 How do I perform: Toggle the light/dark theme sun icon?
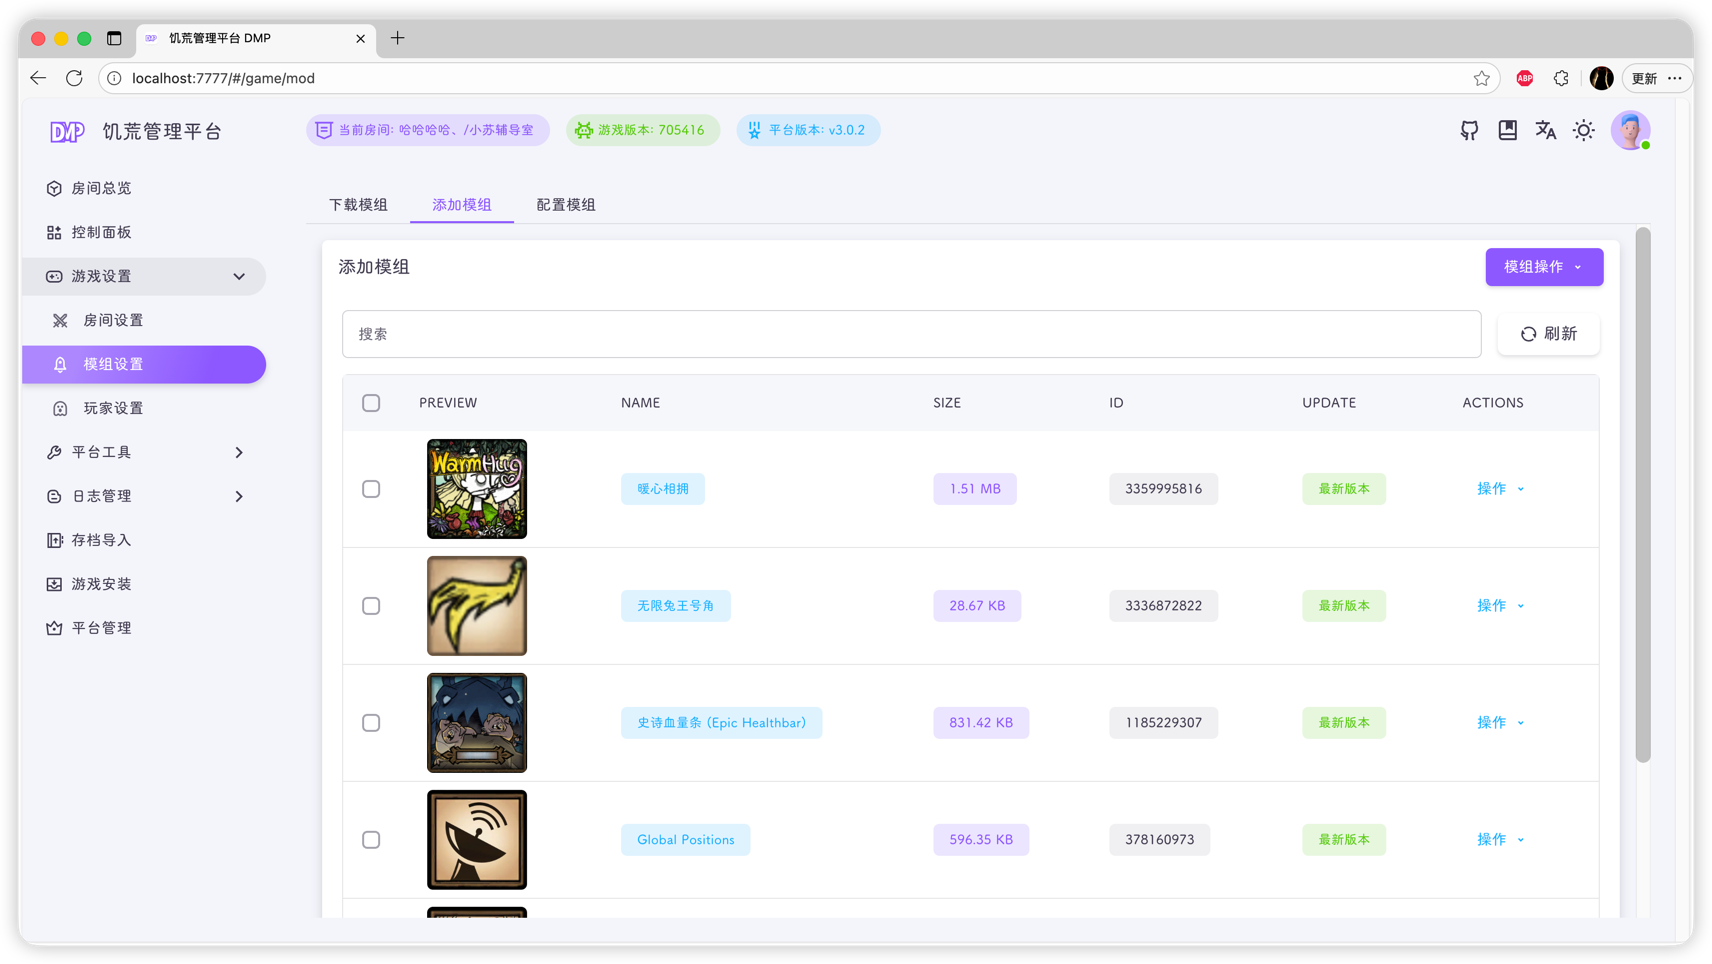point(1583,130)
